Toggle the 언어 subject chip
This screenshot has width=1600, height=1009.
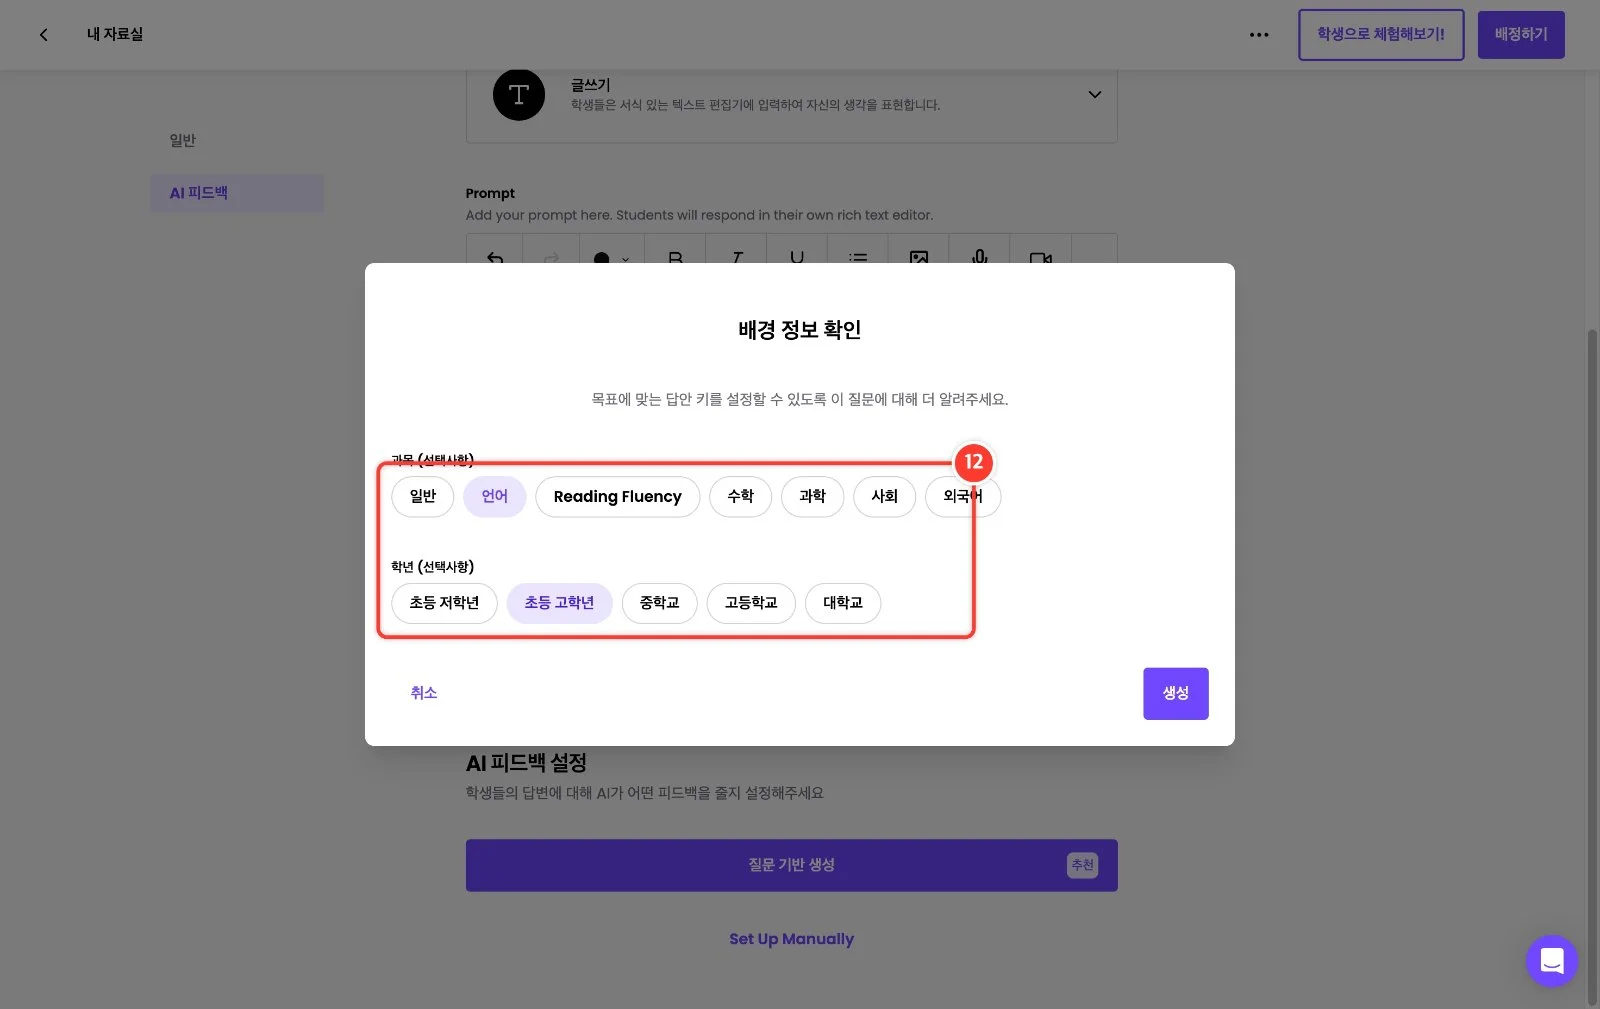click(x=495, y=497)
